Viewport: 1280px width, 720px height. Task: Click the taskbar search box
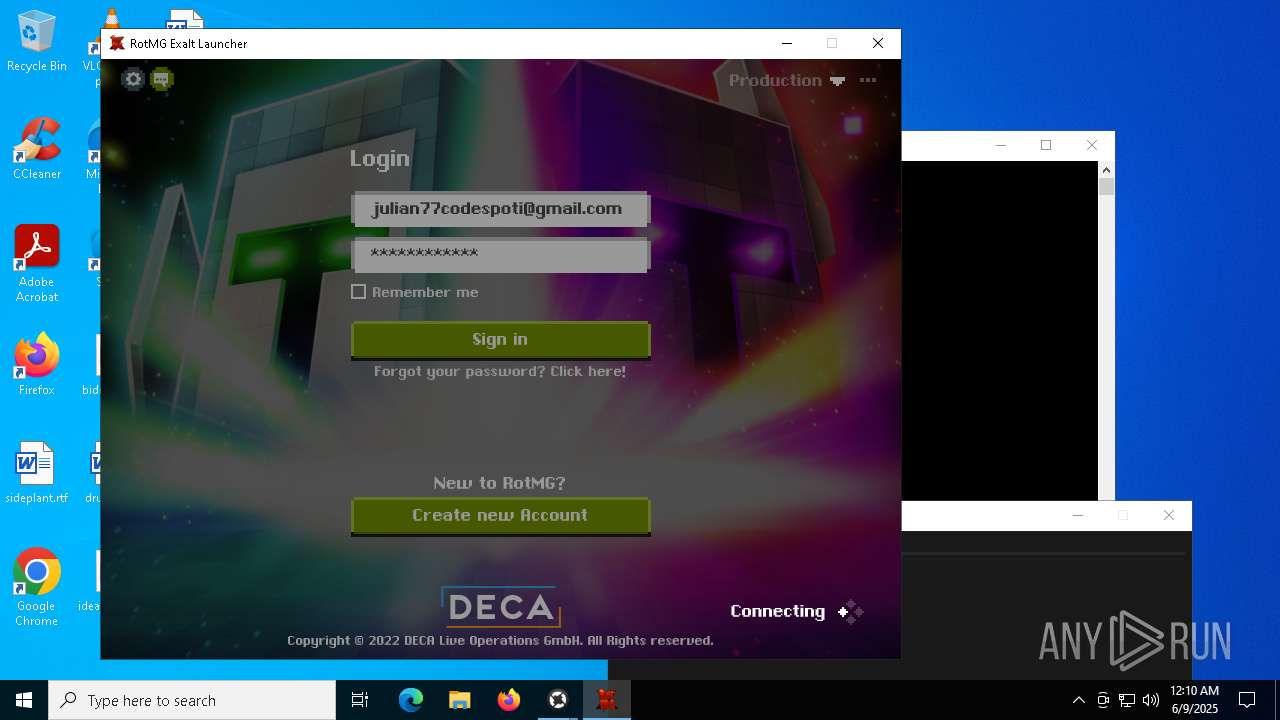[192, 700]
